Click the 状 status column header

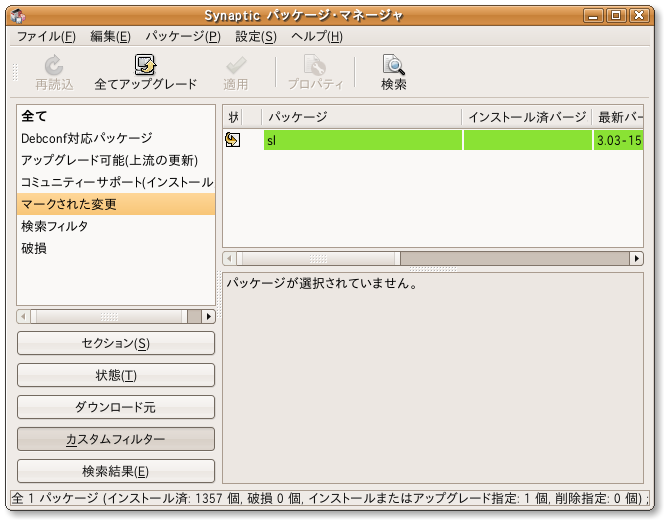(x=233, y=117)
